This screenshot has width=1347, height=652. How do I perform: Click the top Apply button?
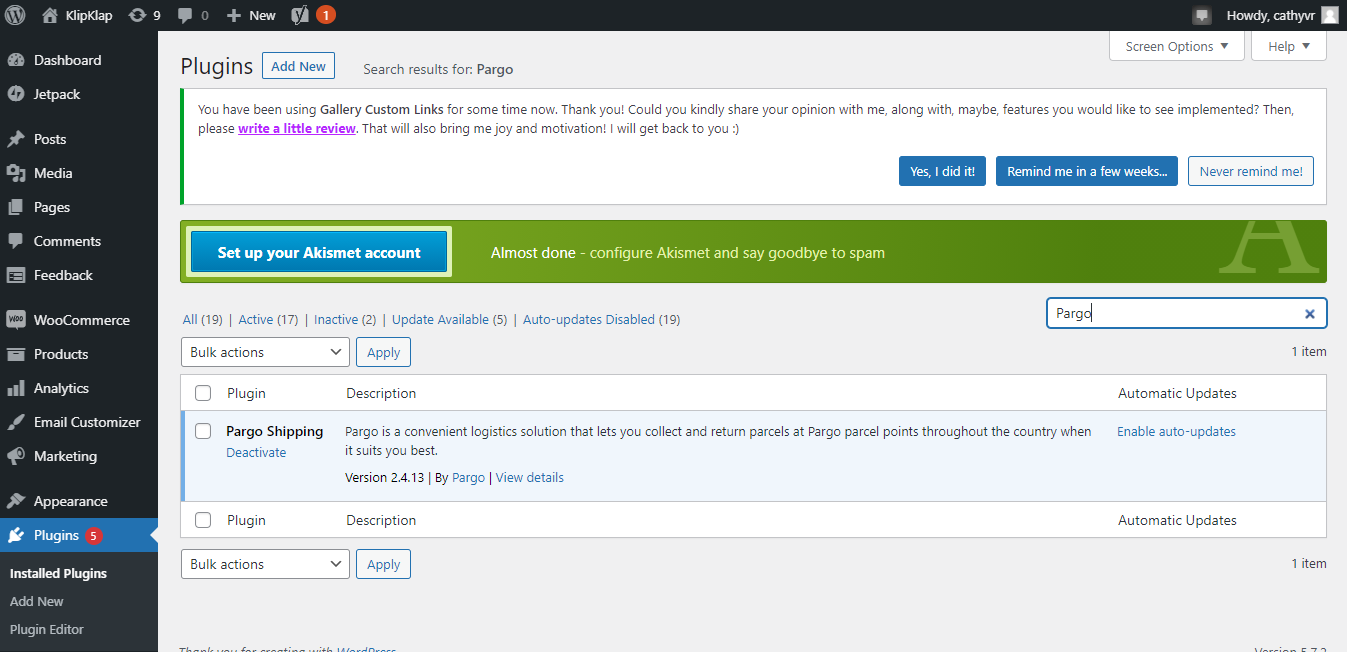point(383,352)
